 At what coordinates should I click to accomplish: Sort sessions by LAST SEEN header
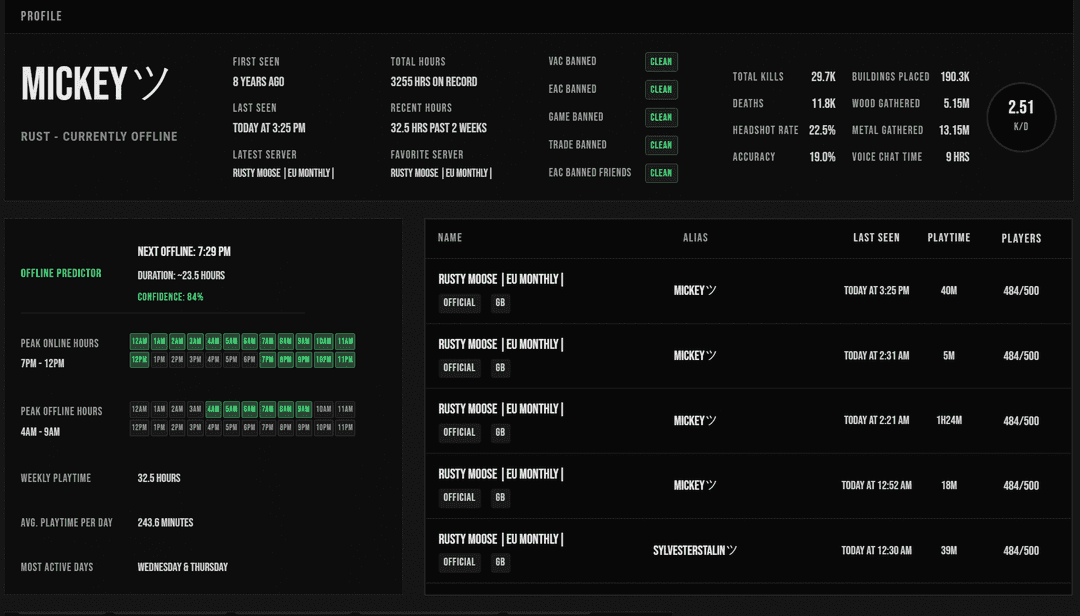pyautogui.click(x=876, y=238)
